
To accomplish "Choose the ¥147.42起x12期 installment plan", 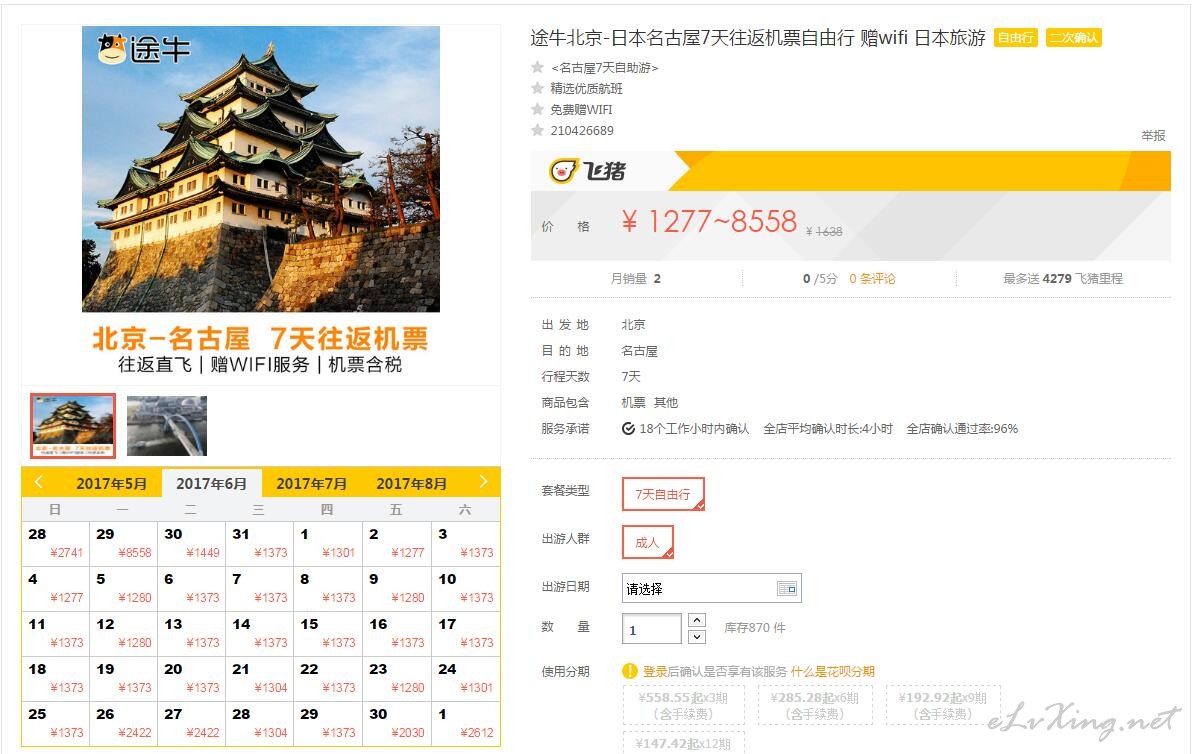I will (x=684, y=743).
